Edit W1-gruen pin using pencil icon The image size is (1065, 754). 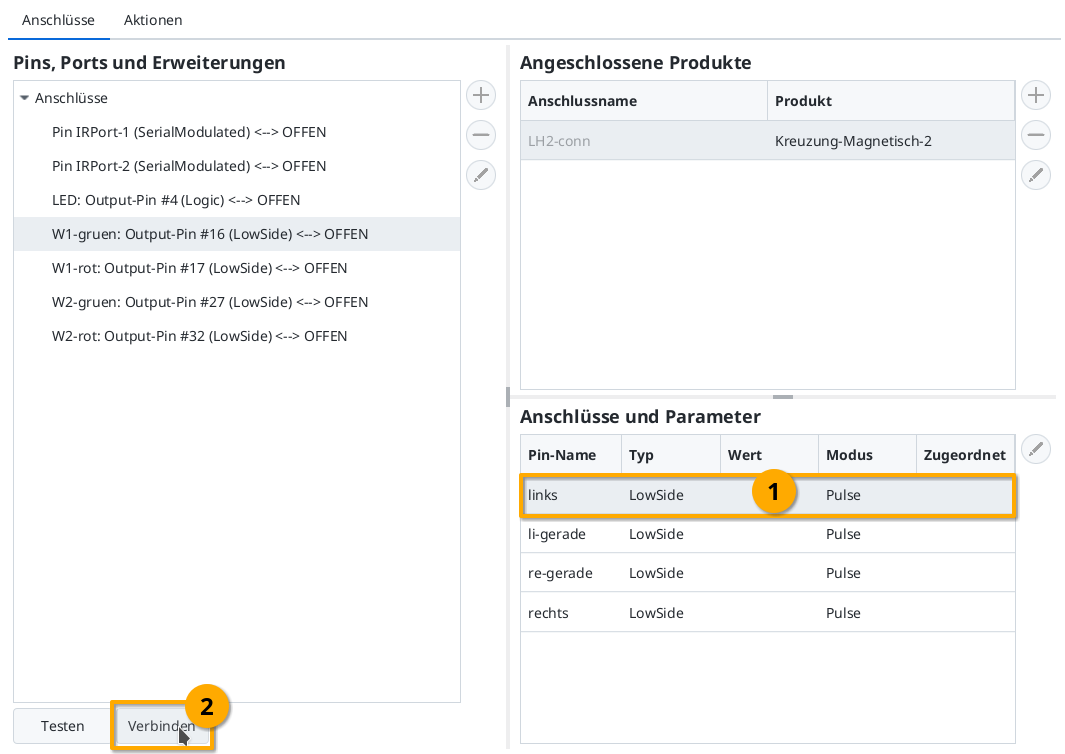tap(481, 175)
